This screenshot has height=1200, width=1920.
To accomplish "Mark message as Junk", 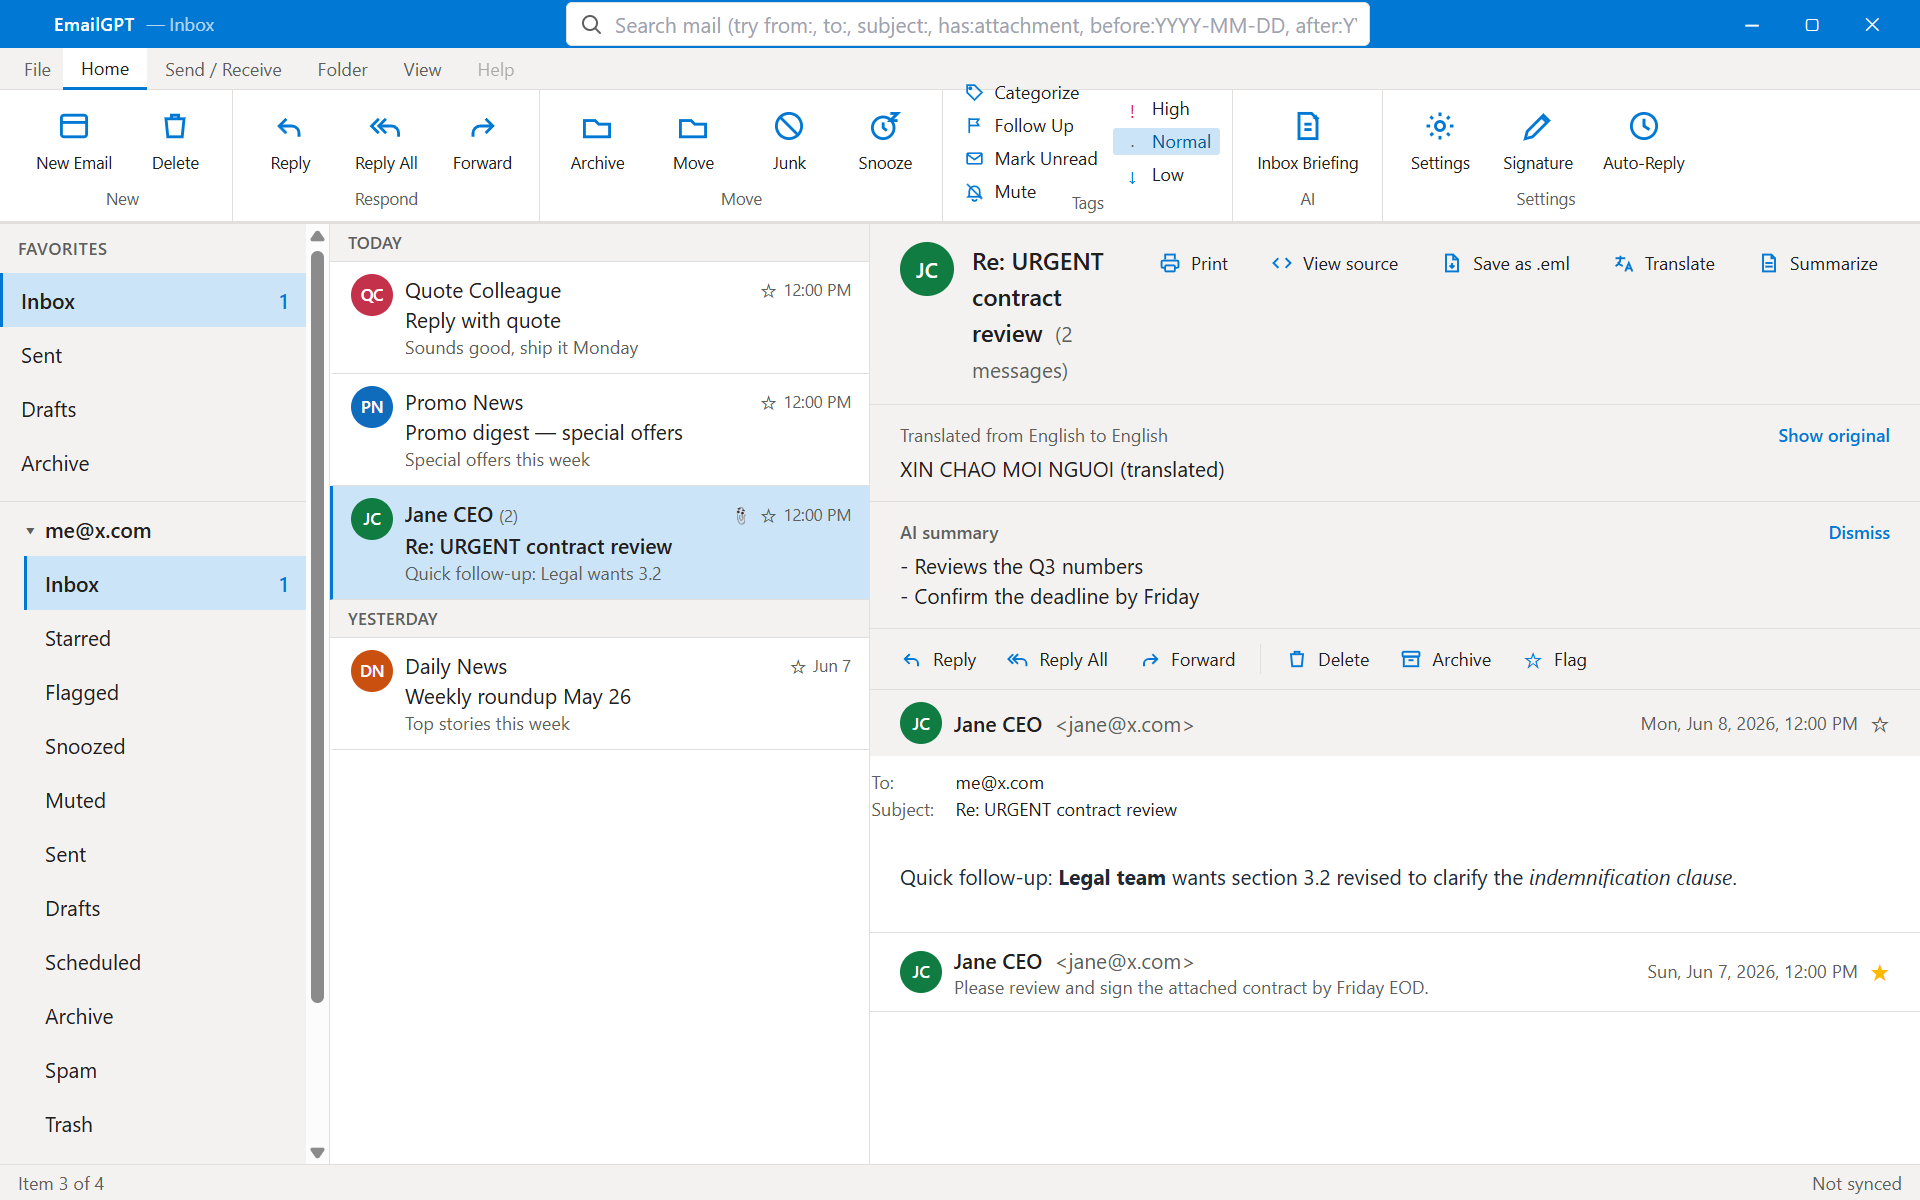I will pyautogui.click(x=789, y=142).
